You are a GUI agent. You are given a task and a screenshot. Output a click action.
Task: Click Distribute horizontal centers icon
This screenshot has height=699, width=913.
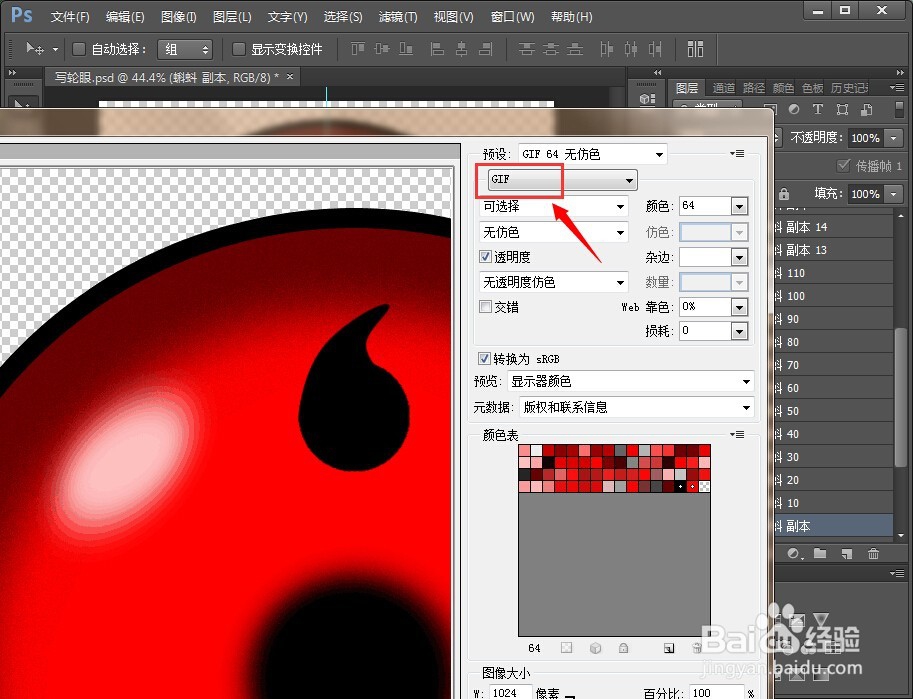[x=631, y=49]
